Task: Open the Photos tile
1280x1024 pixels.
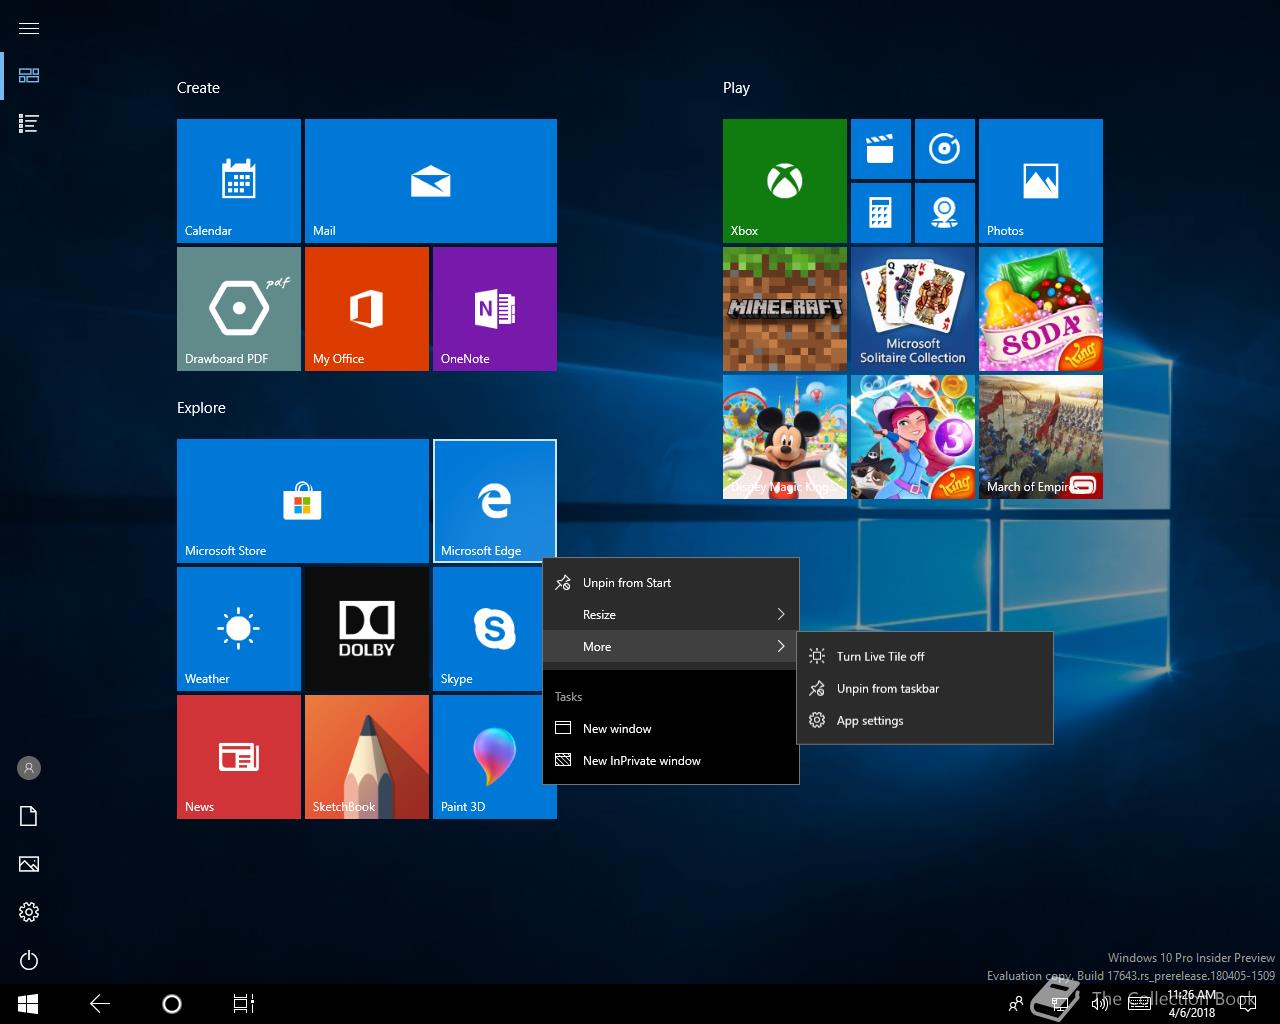Action: tap(1041, 181)
